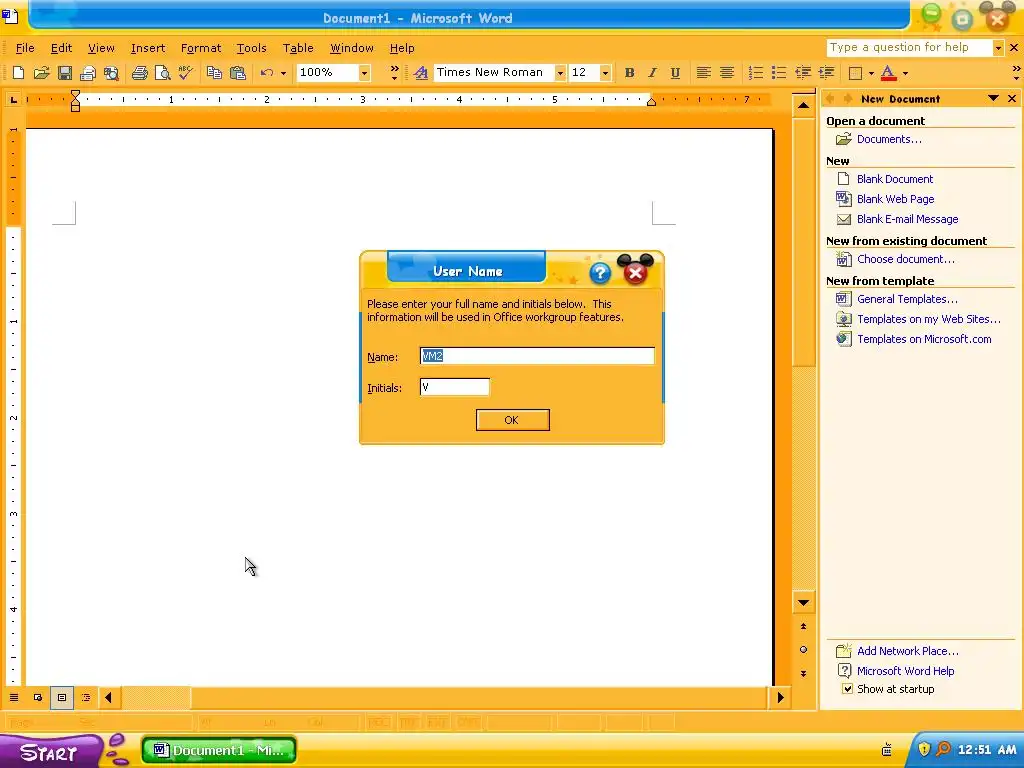Viewport: 1024px width, 768px height.
Task: Click the horizontal scrollbar right arrow
Action: pyautogui.click(x=780, y=697)
